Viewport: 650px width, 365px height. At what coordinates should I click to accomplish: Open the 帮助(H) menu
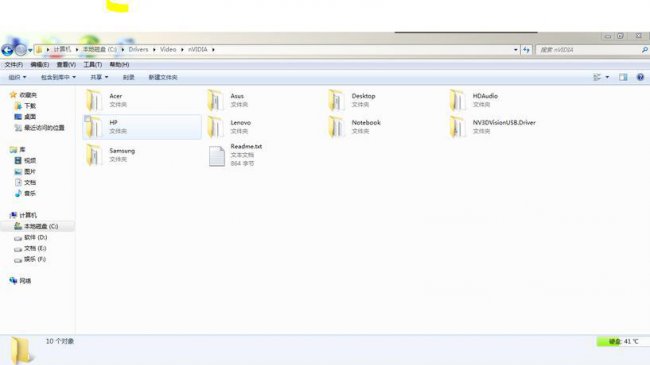tap(119, 65)
